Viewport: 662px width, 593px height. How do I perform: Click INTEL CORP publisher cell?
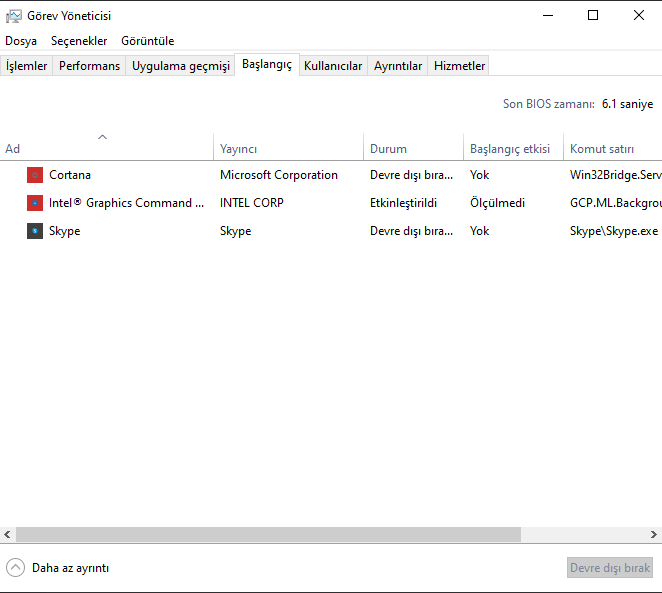pos(252,203)
